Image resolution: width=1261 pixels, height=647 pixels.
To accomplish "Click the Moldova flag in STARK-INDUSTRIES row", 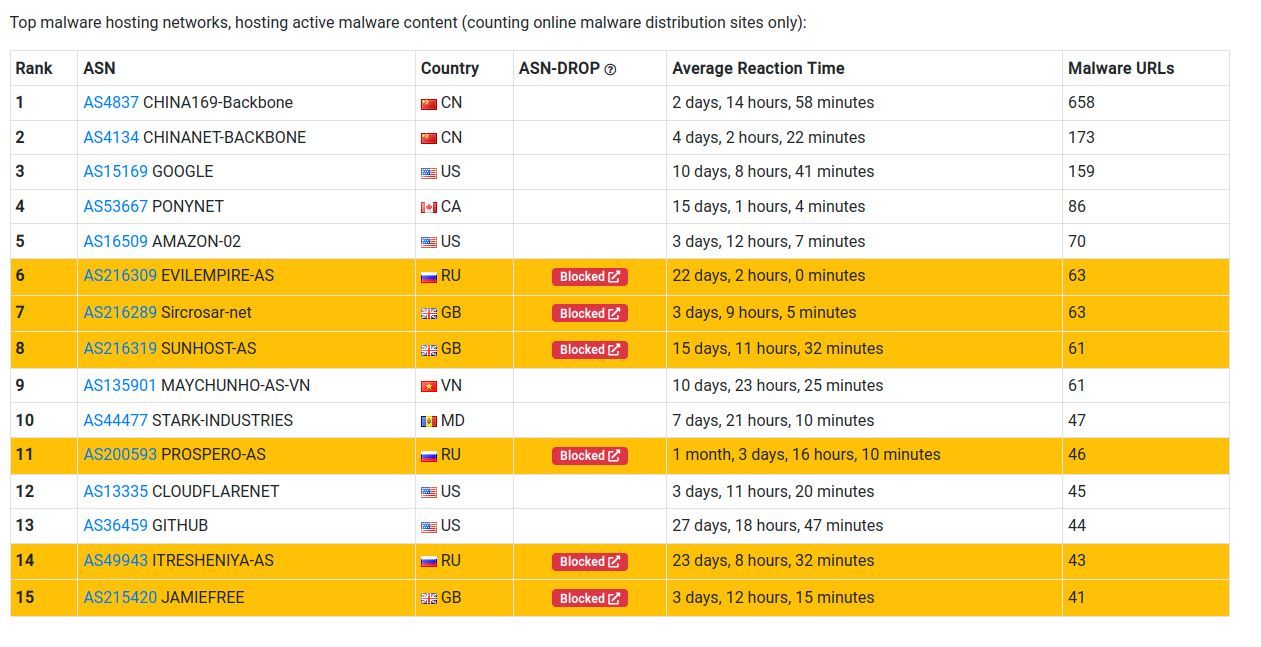I will point(429,421).
